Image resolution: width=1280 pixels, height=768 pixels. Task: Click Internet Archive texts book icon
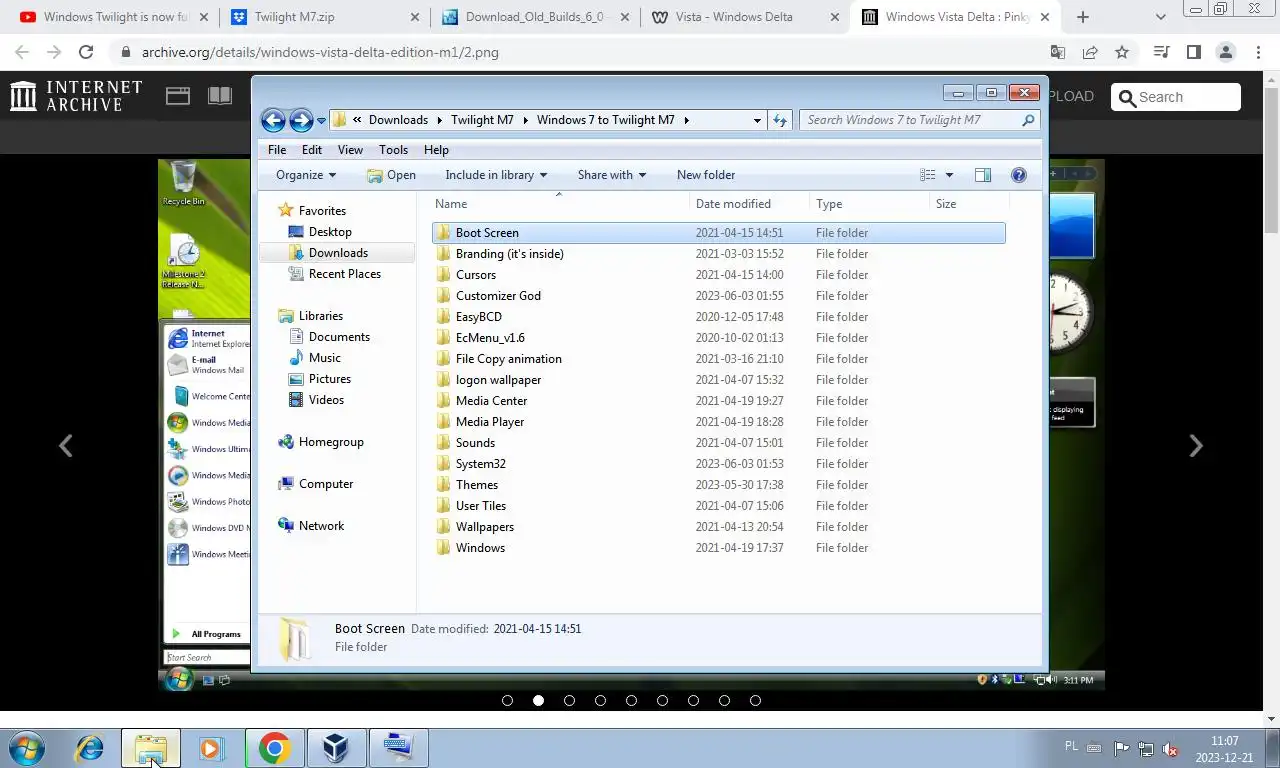click(220, 96)
